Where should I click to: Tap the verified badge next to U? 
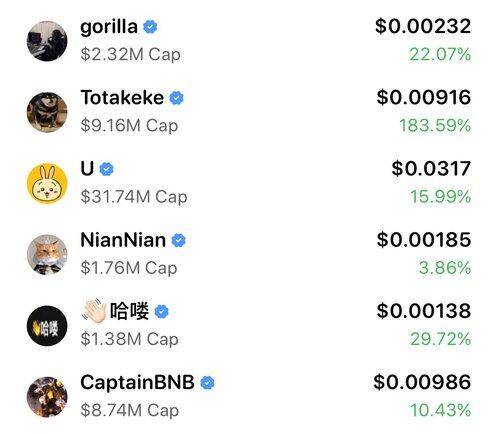point(106,169)
